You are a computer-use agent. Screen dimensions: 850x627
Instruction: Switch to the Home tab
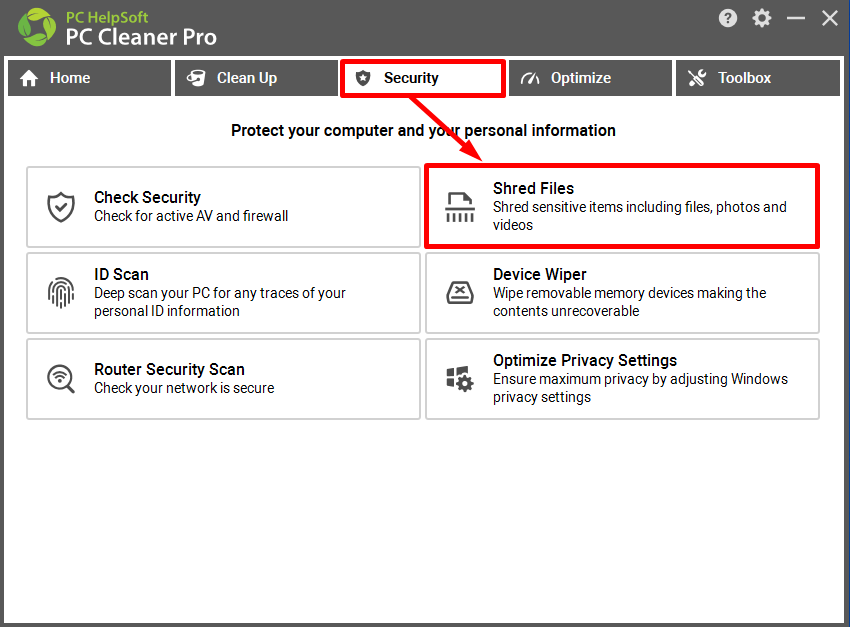click(89, 78)
